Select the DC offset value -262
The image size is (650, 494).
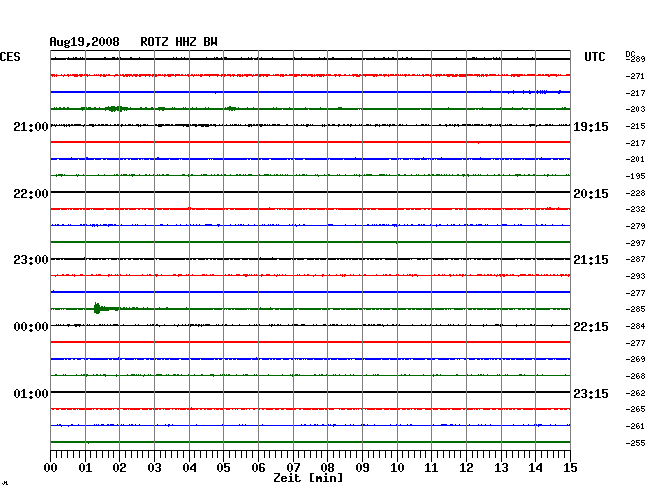coord(635,393)
